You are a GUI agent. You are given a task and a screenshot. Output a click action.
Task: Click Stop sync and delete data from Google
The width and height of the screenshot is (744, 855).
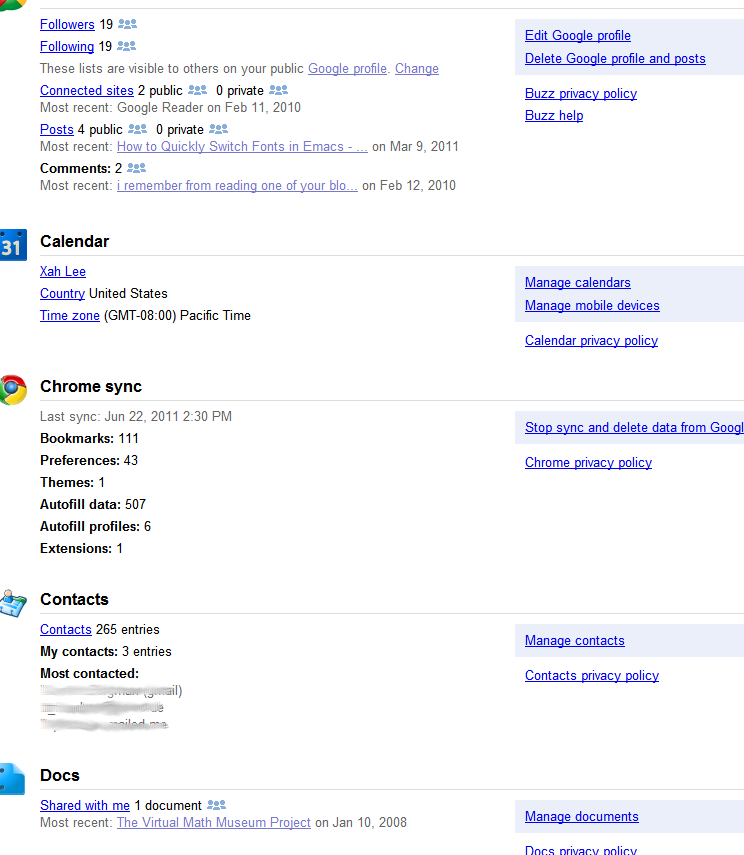634,428
